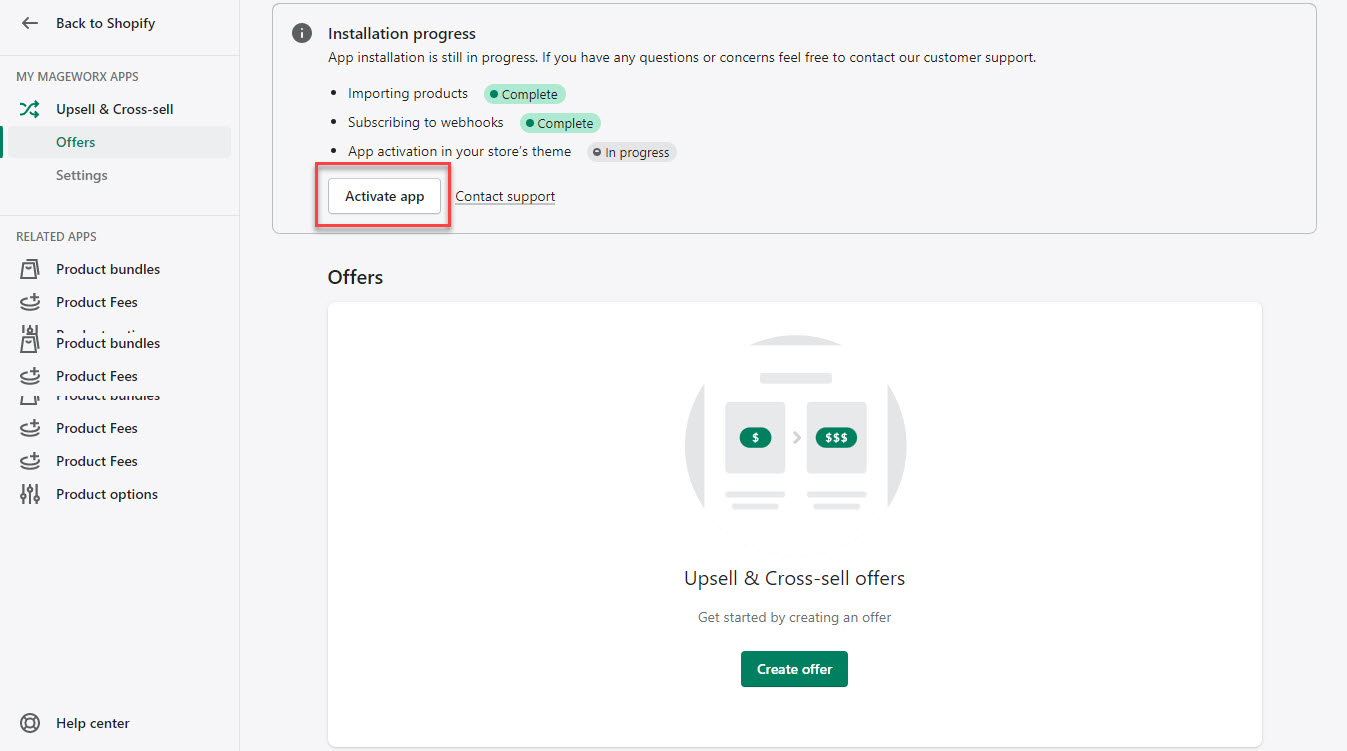Click the Activate app button
This screenshot has width=1347, height=751.
383,196
